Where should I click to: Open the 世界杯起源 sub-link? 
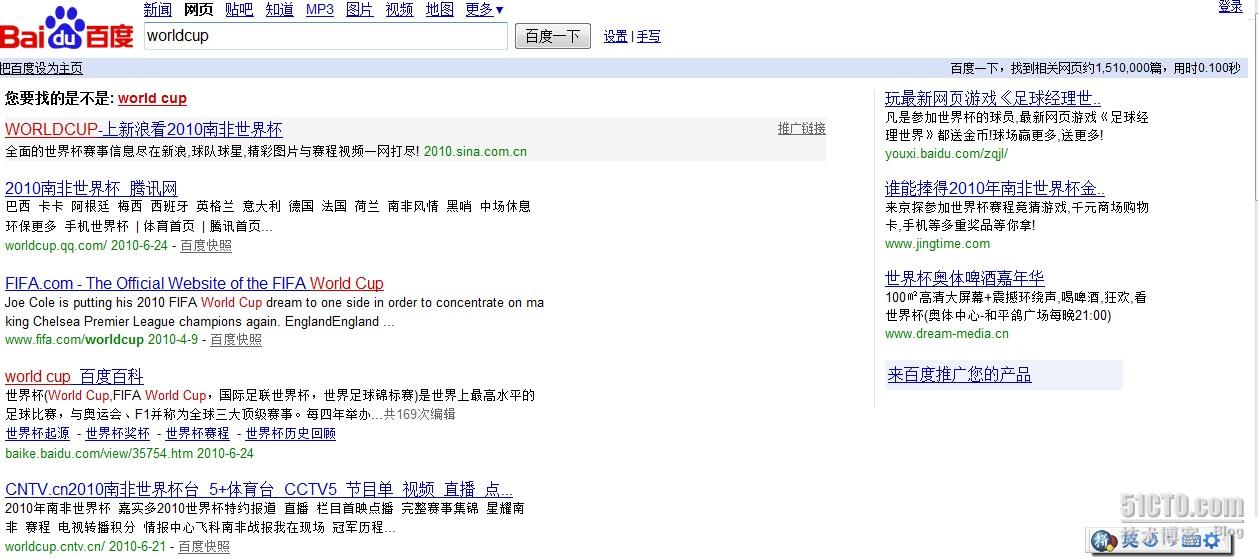pyautogui.click(x=38, y=433)
